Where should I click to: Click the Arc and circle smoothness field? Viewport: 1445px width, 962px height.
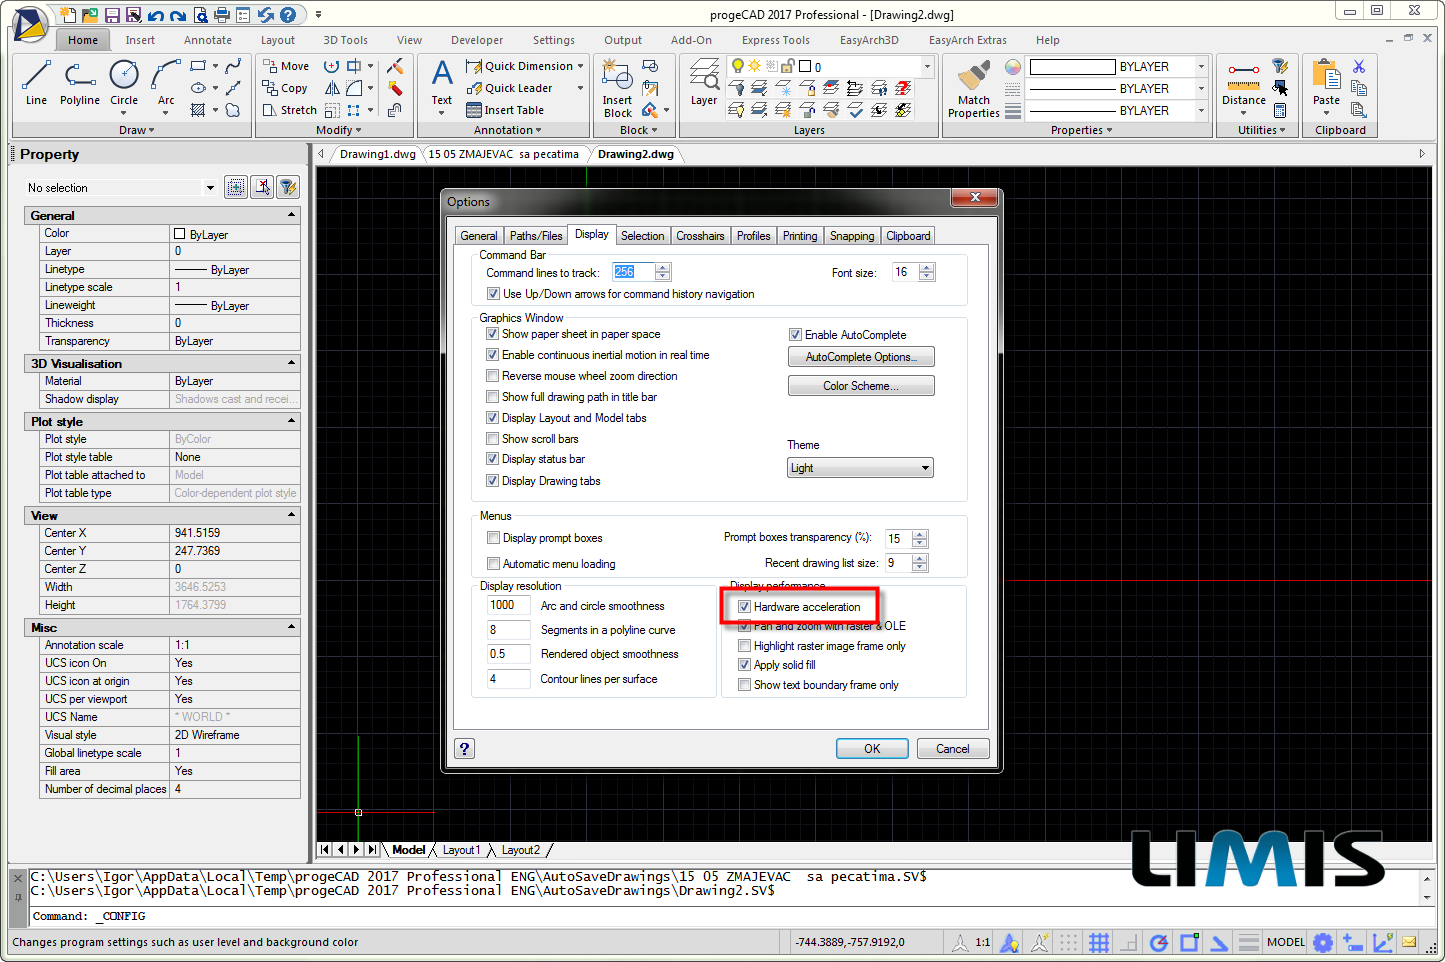point(508,605)
